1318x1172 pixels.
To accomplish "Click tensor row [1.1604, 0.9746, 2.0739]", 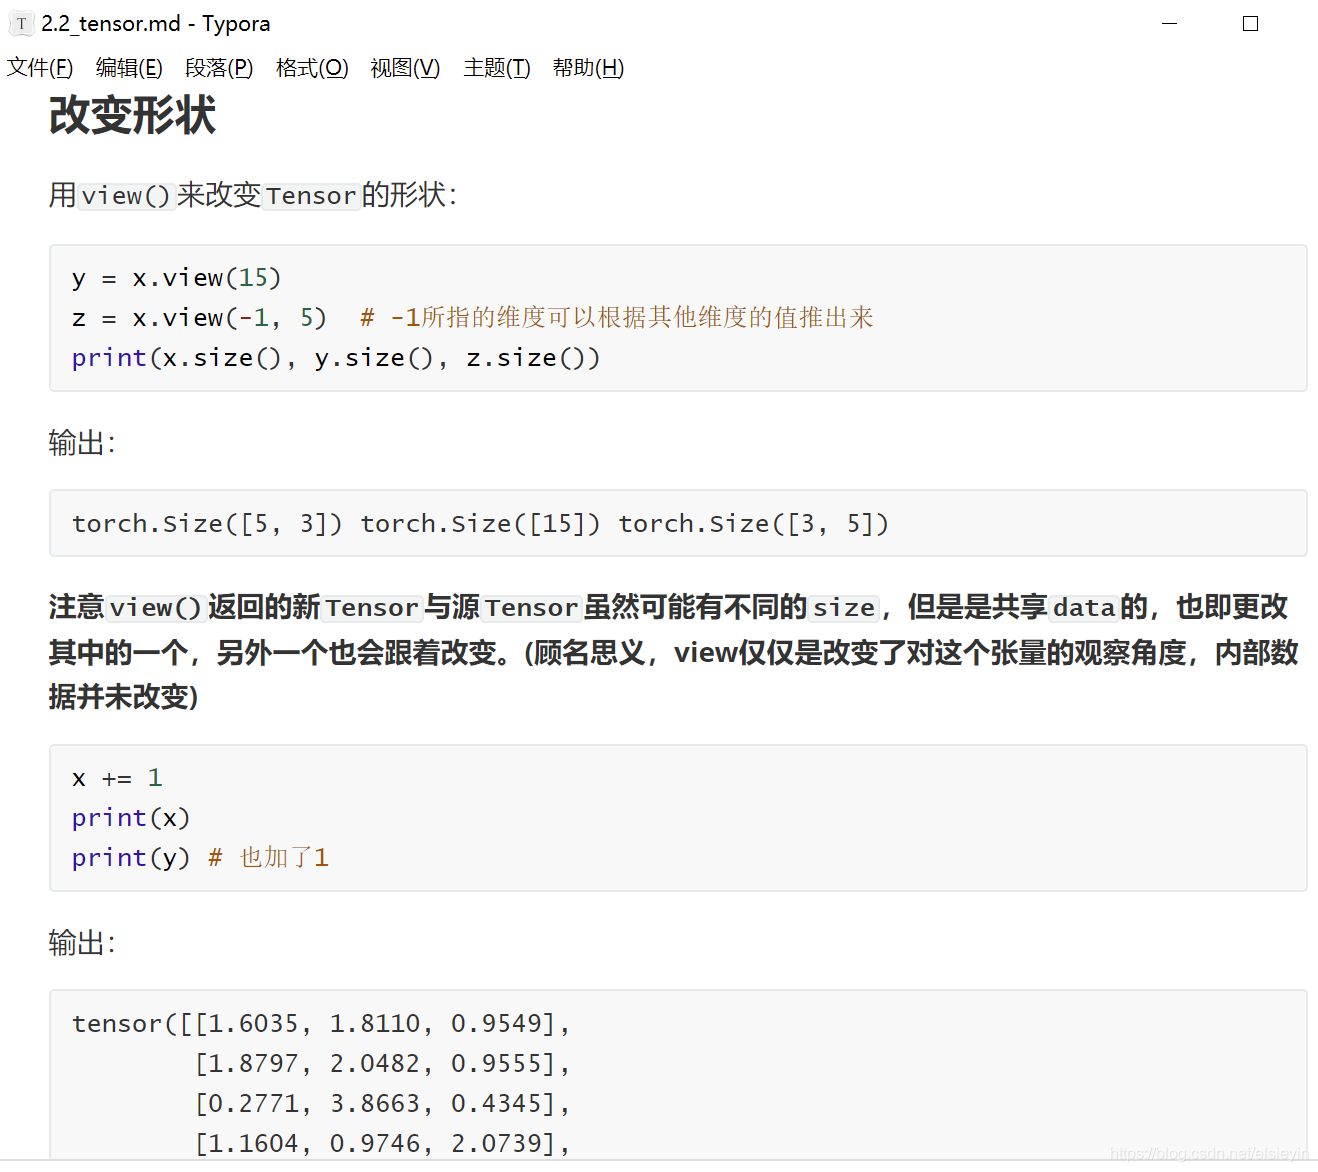I will coord(383,1144).
